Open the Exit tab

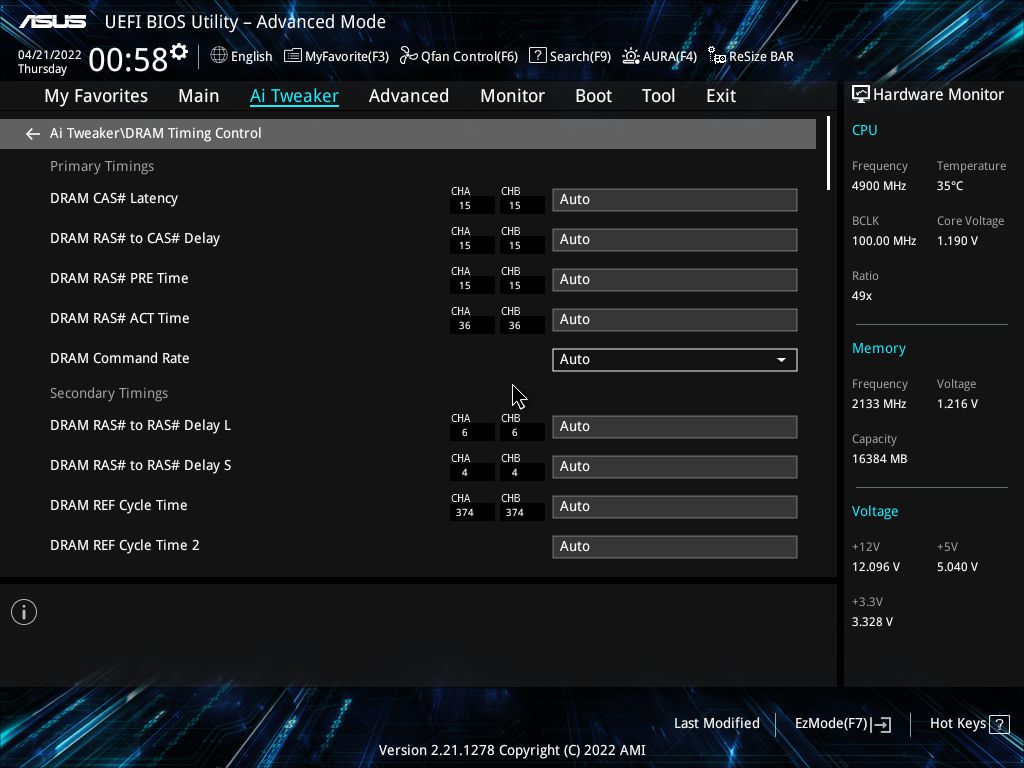pos(721,96)
